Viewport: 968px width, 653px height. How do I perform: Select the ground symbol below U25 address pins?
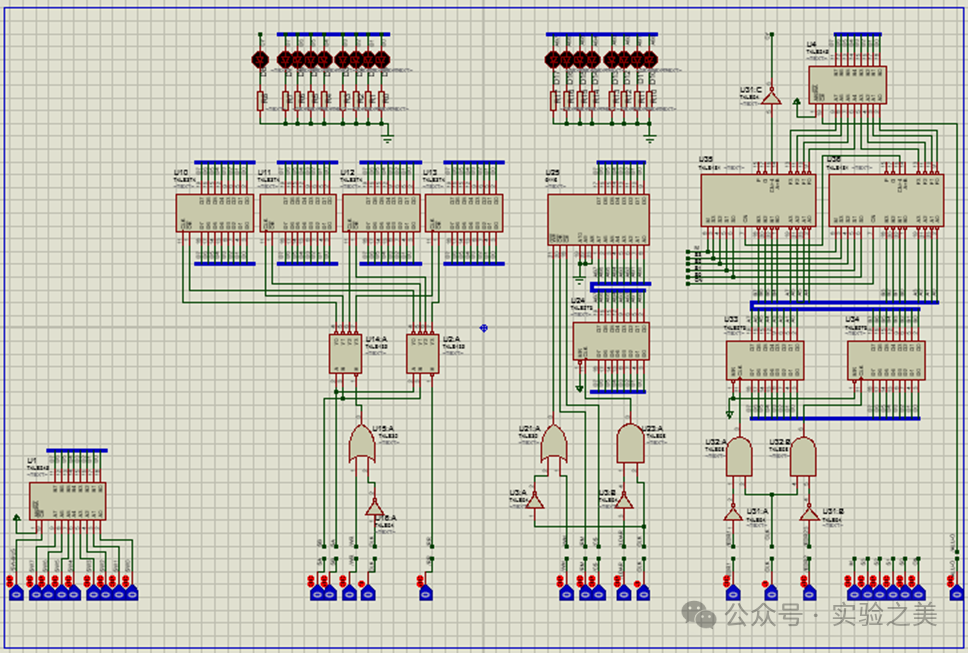pyautogui.click(x=579, y=280)
